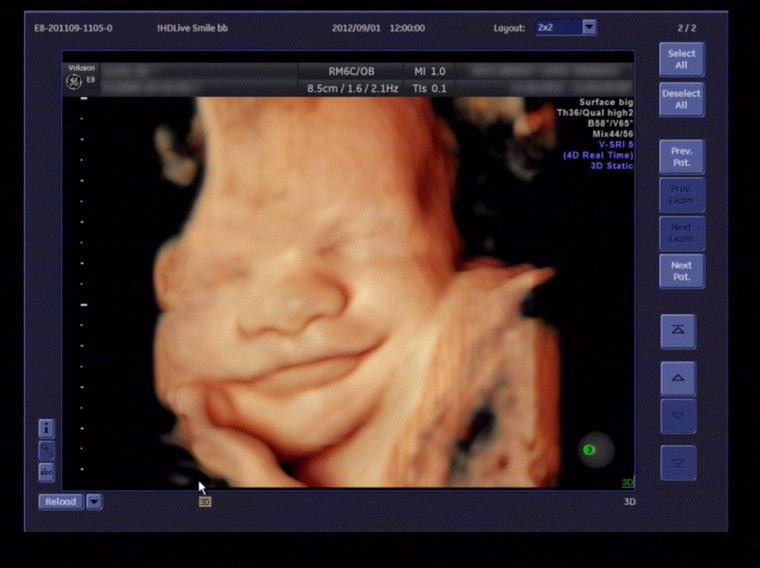Image resolution: width=760 pixels, height=568 pixels.
Task: Click the Next Exam button
Action: coord(681,233)
